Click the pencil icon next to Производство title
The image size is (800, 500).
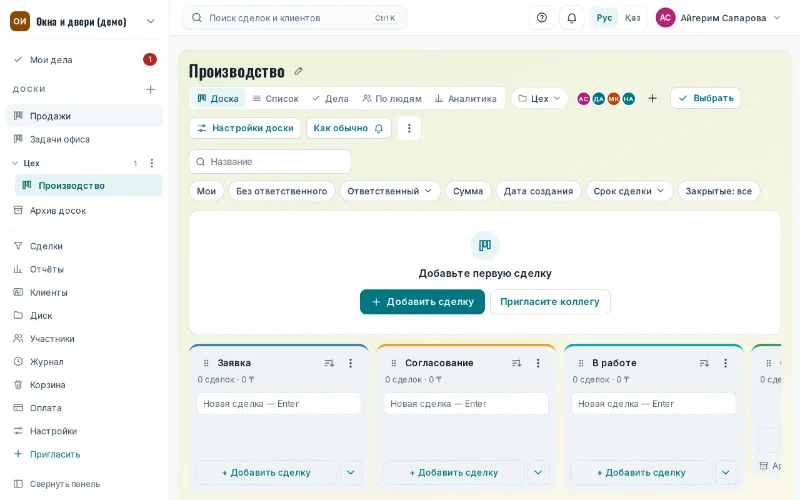(x=298, y=71)
